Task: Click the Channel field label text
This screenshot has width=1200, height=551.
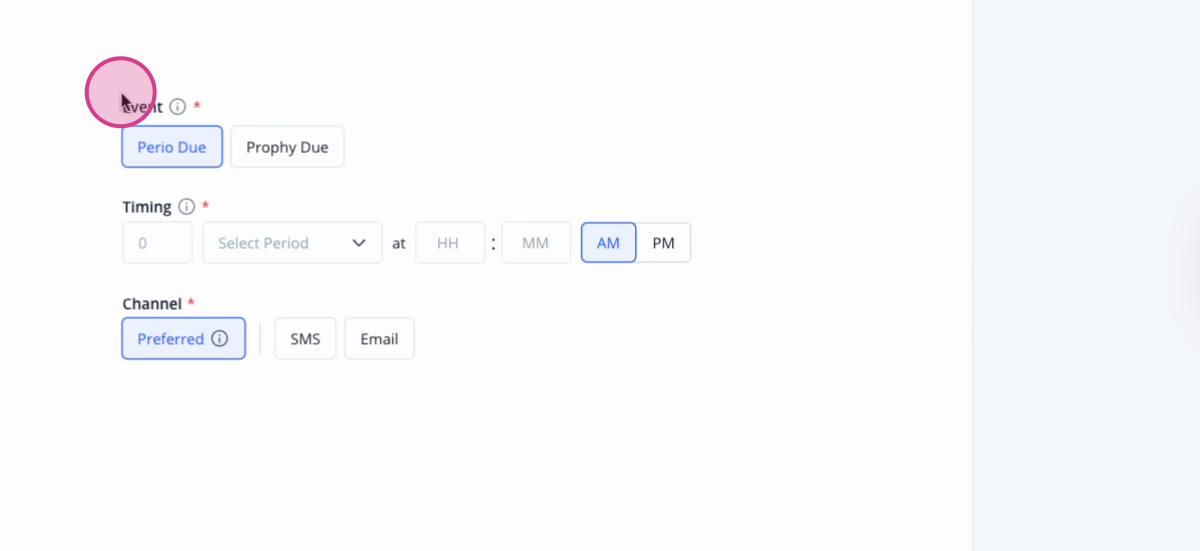Action: tap(152, 303)
